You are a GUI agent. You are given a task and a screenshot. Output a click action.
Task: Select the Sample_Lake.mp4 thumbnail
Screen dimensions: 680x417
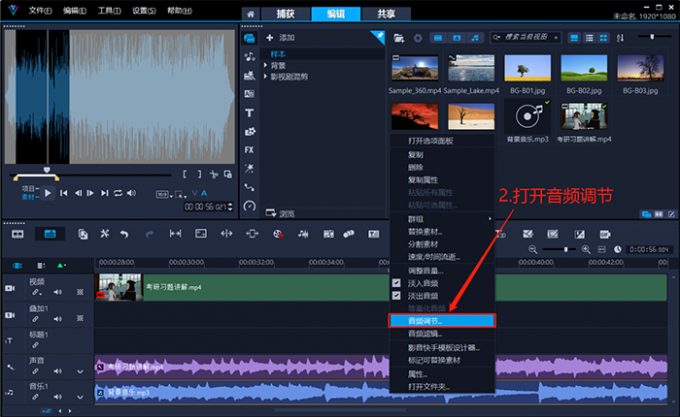tap(471, 68)
